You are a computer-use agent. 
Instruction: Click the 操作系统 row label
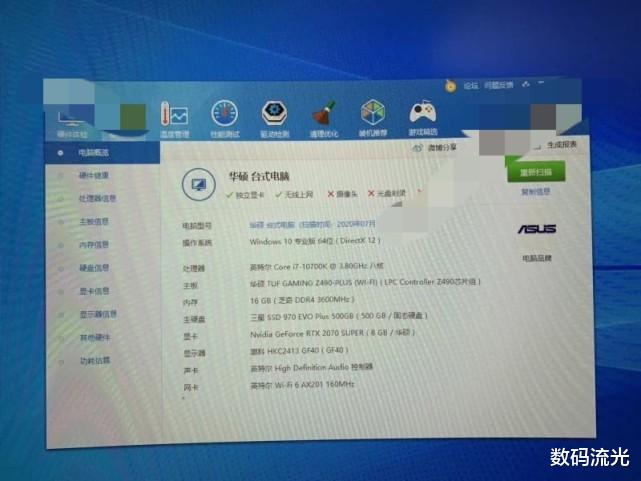click(x=197, y=243)
